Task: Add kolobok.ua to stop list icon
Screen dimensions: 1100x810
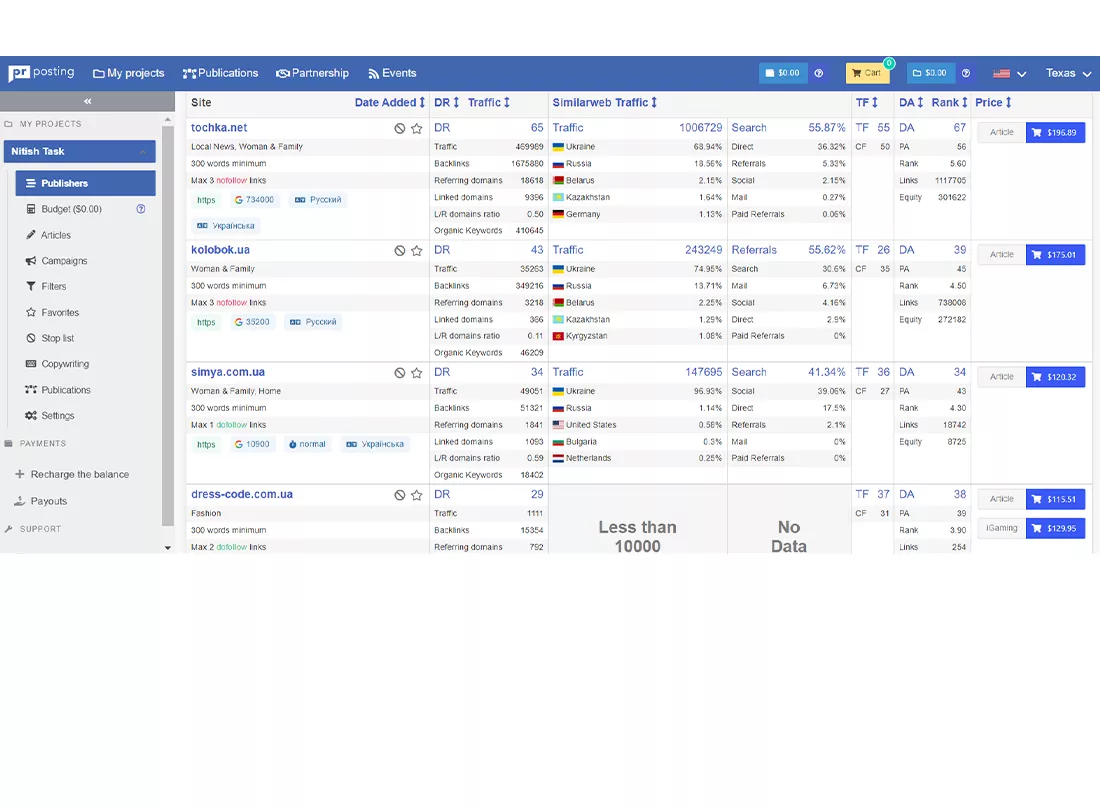Action: click(x=399, y=250)
